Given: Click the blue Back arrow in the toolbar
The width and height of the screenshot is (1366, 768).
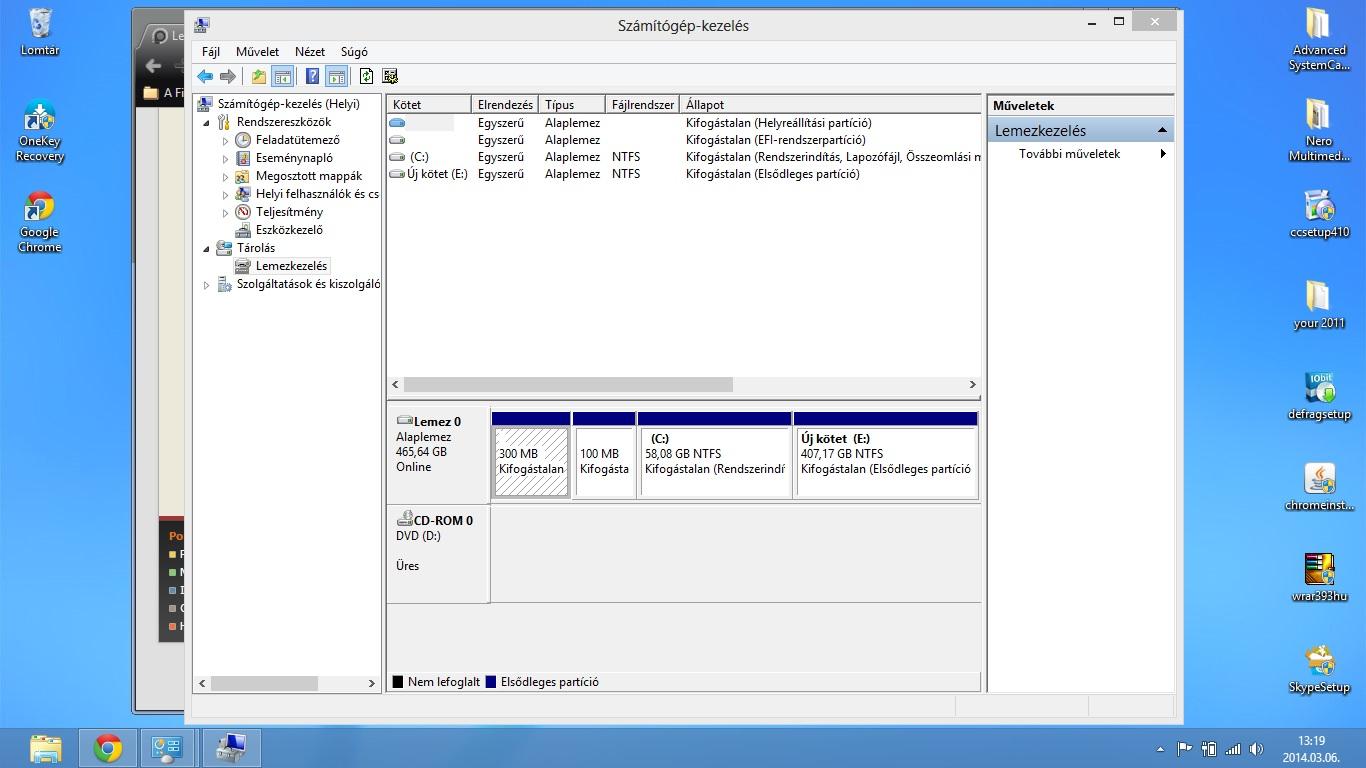Looking at the screenshot, I should click(x=205, y=76).
